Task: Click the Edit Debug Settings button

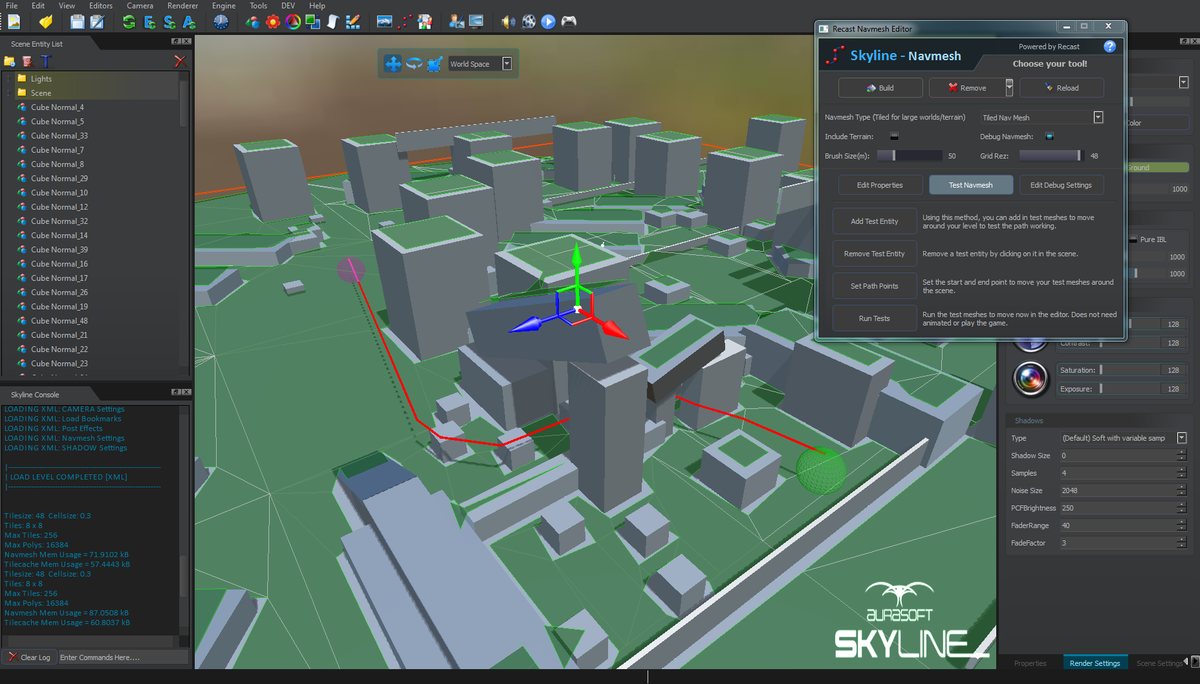Action: 1061,185
